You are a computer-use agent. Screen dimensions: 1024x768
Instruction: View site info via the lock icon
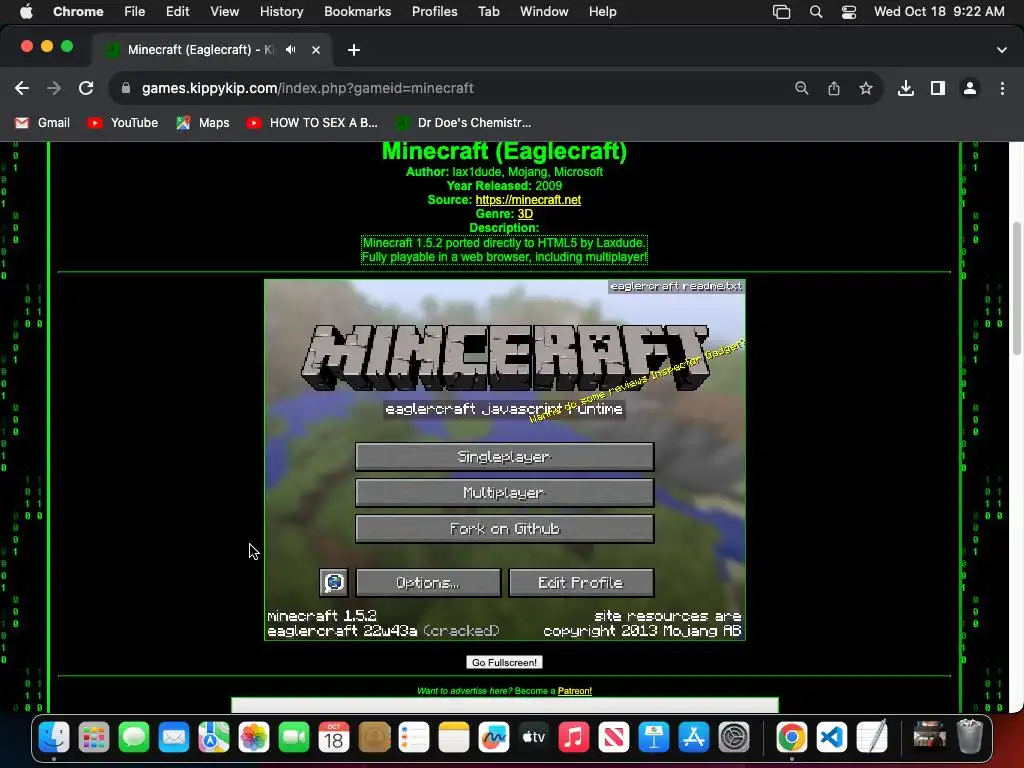126,88
